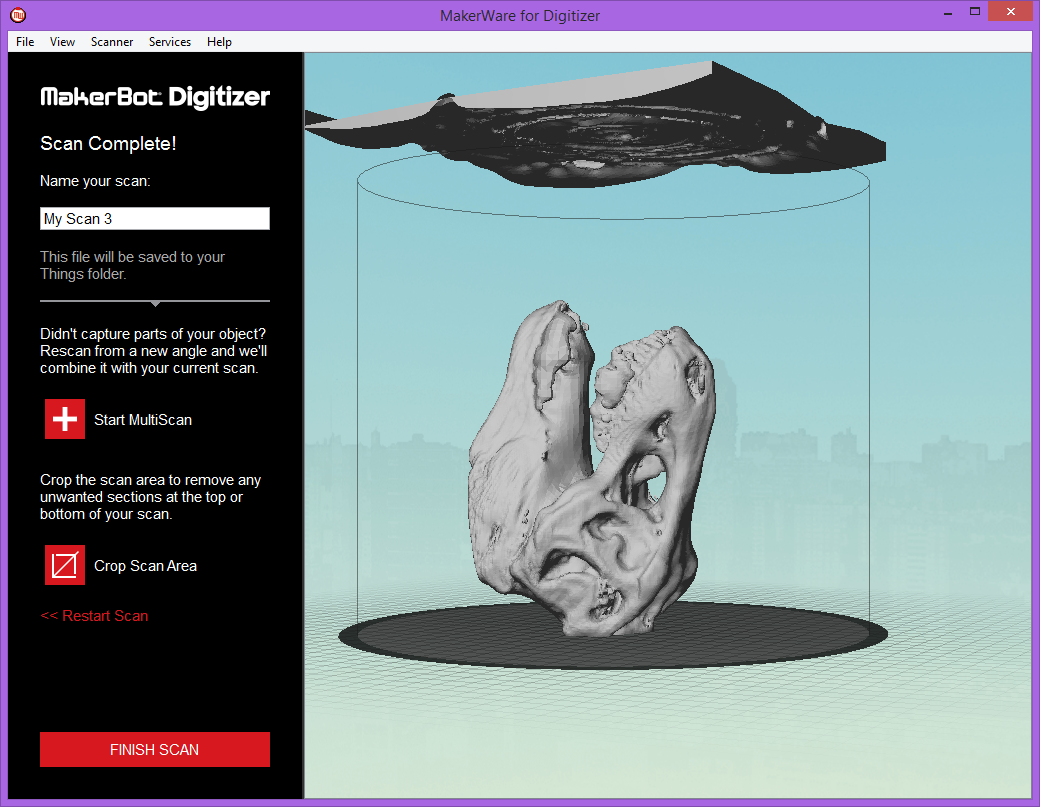
Task: Click the 'saved to your Things folder' note
Action: click(132, 265)
